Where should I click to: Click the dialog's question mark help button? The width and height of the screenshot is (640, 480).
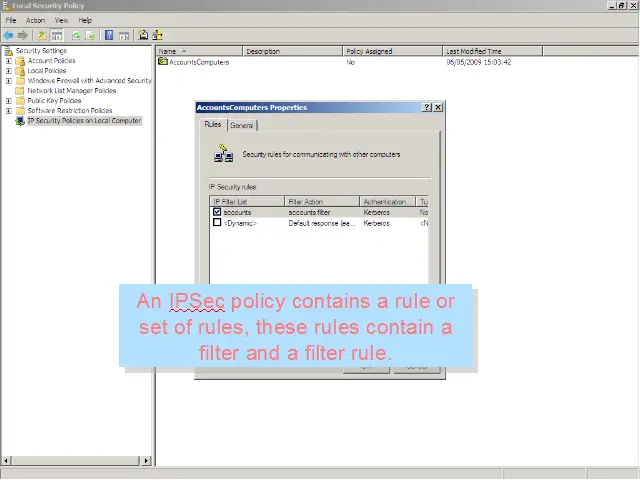click(x=428, y=107)
